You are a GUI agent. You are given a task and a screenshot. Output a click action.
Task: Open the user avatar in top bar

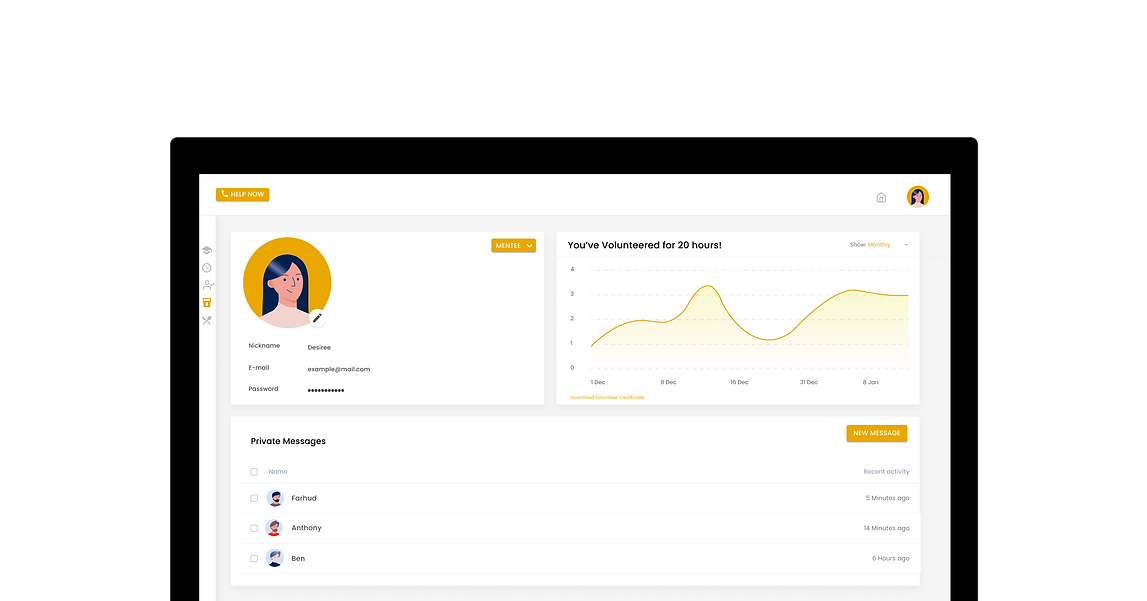[917, 197]
